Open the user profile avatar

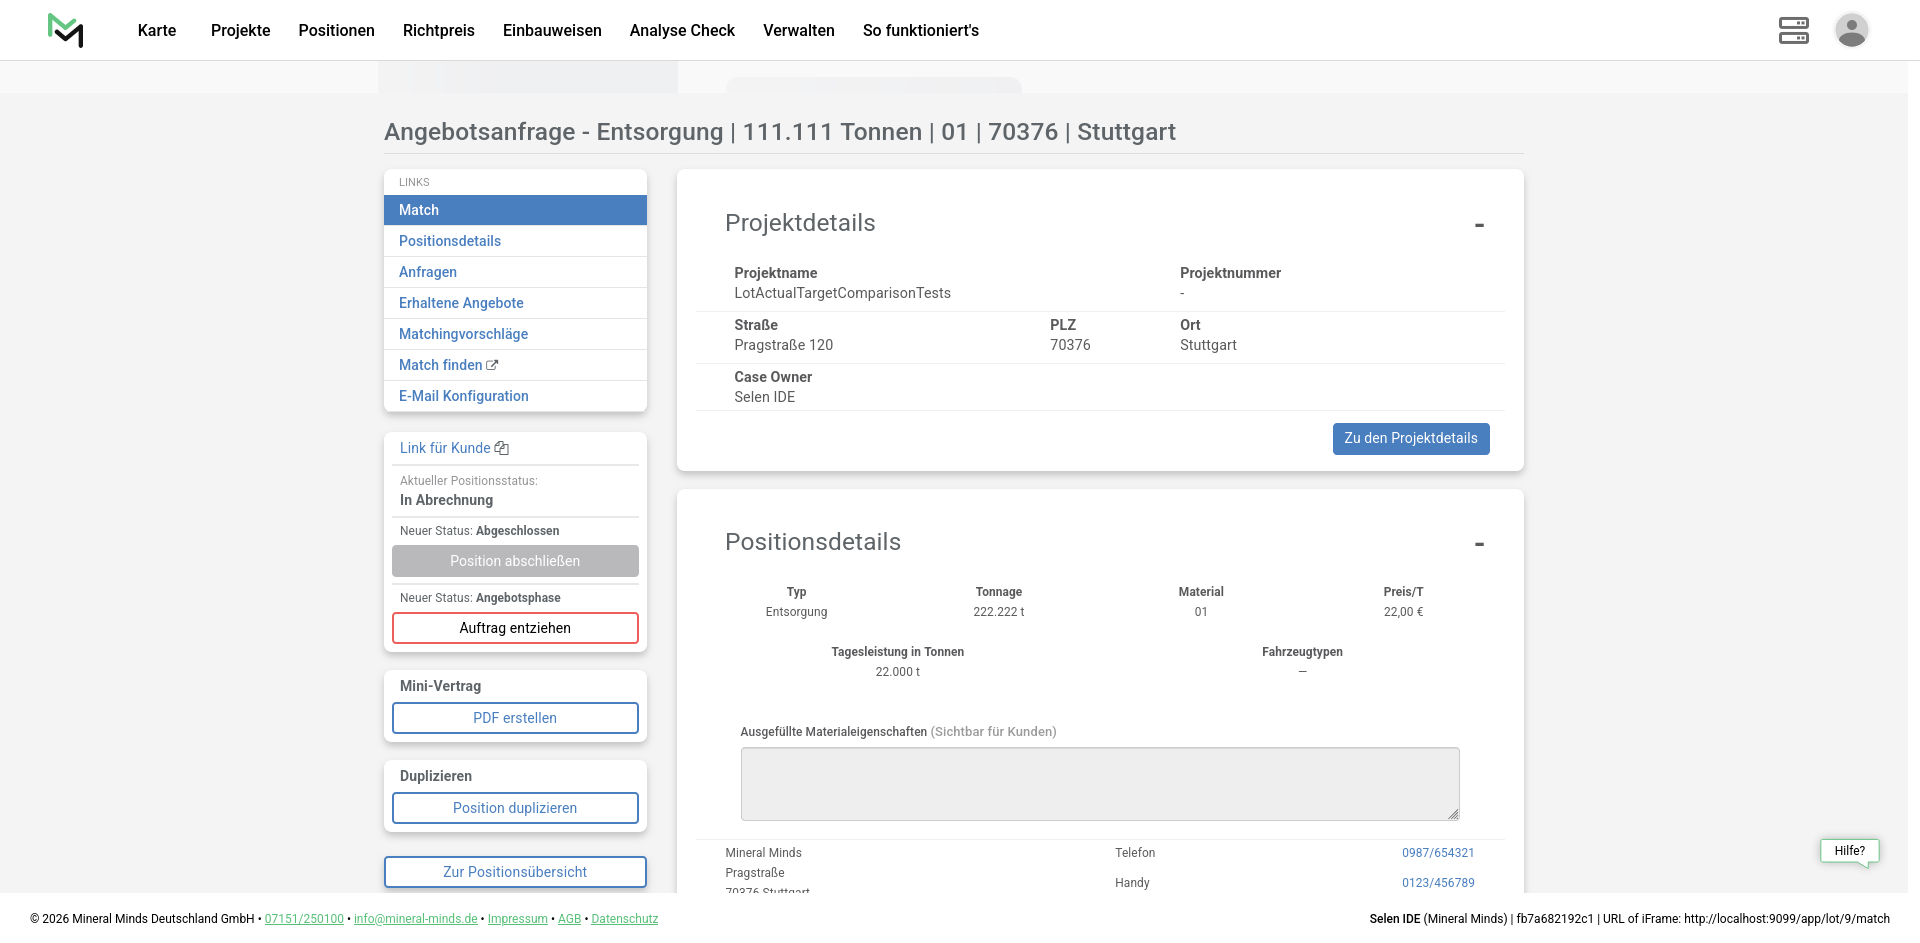point(1851,30)
